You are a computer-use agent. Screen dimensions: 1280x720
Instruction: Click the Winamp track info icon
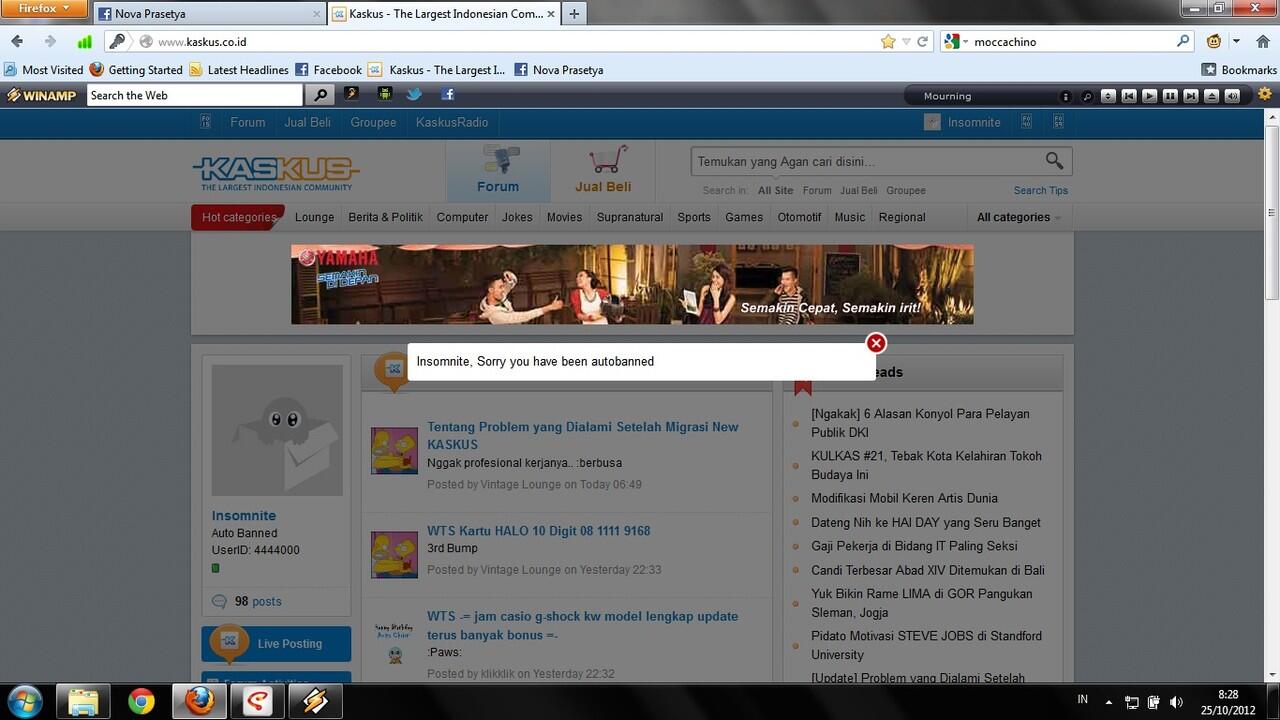click(x=1065, y=96)
